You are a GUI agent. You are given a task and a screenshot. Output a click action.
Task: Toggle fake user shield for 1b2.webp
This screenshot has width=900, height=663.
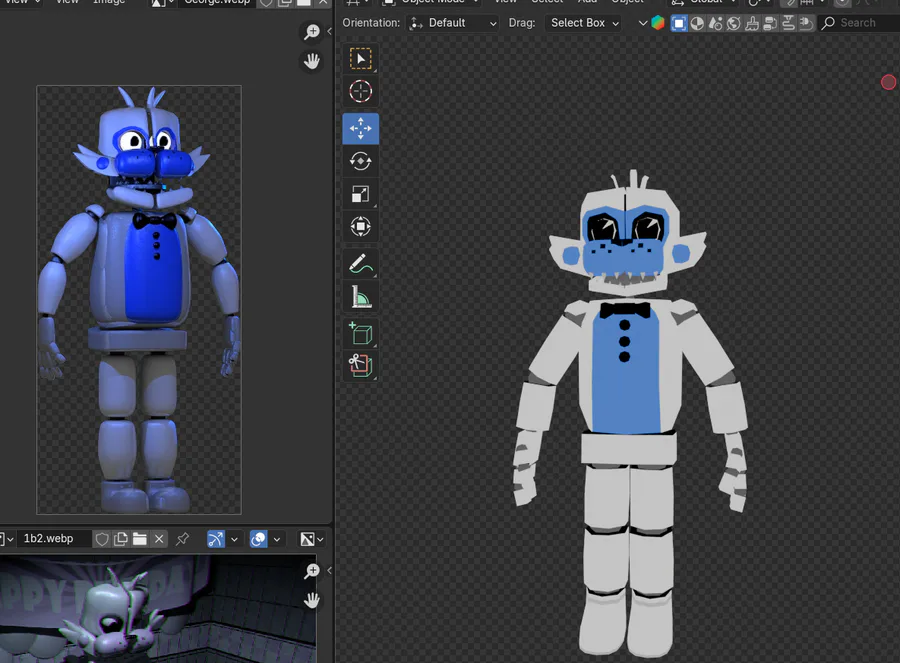point(102,539)
